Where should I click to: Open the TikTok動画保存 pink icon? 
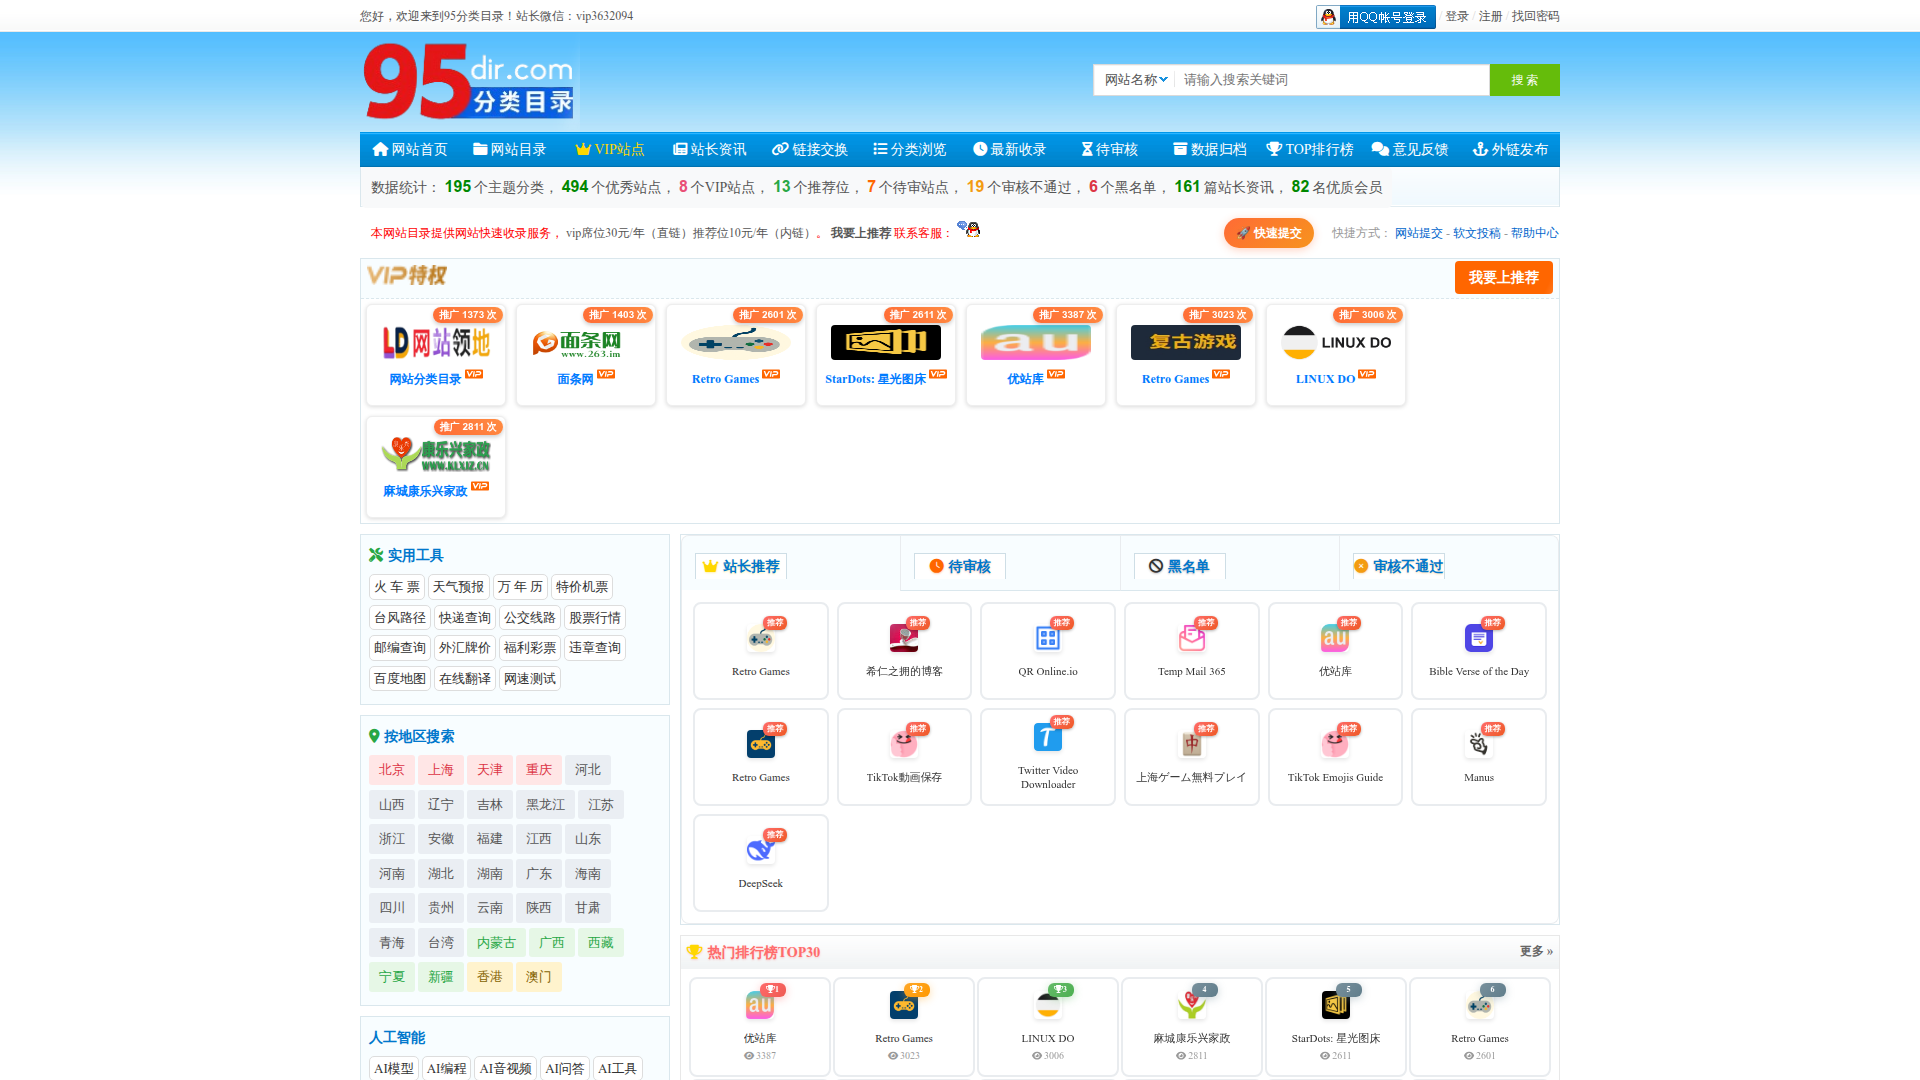(904, 744)
